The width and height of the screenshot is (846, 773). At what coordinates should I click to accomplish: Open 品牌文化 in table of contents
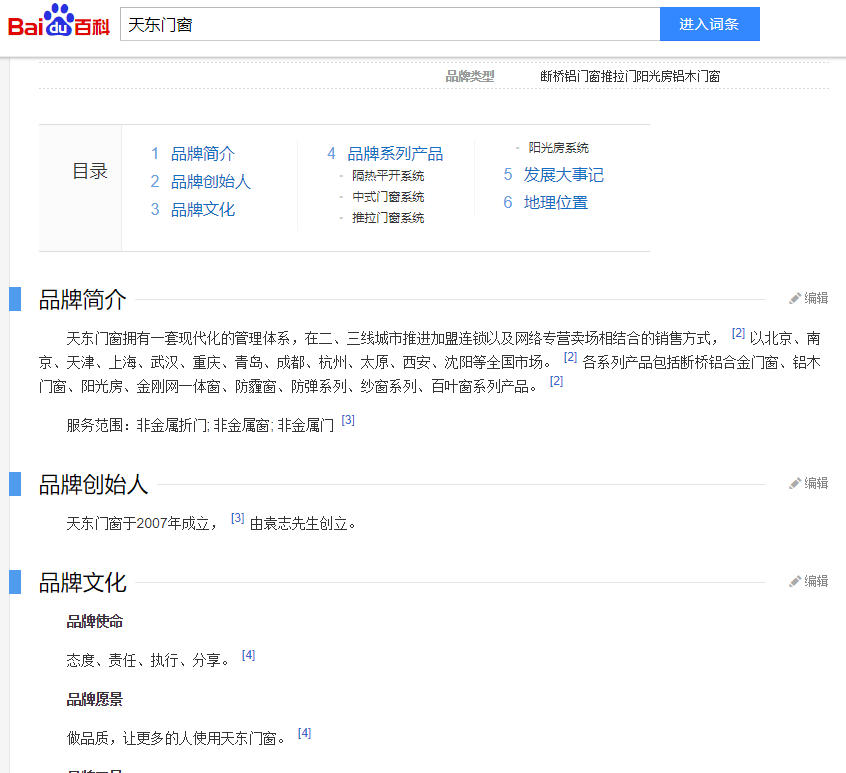pos(202,209)
